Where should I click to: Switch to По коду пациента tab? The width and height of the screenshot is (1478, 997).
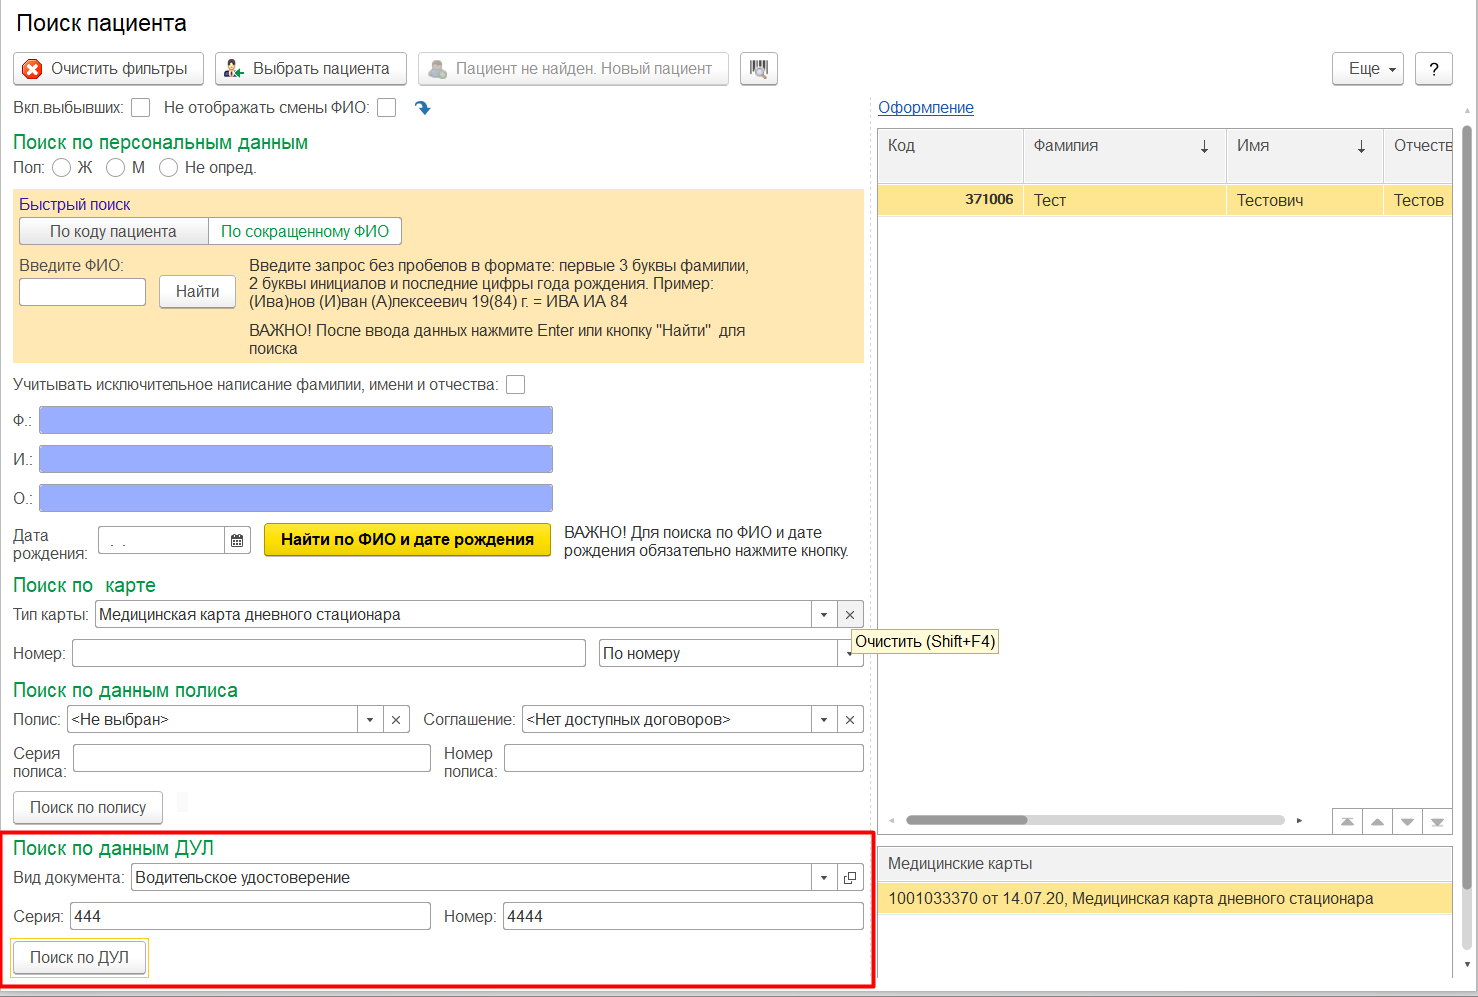[x=113, y=232]
